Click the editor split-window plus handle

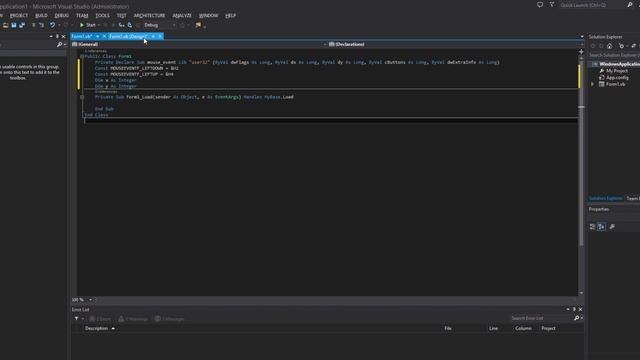[x=581, y=52]
